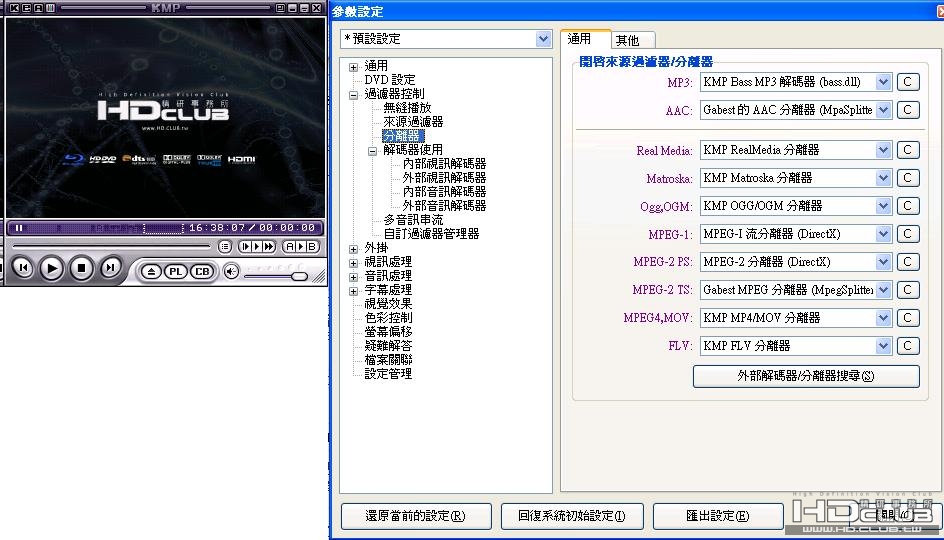The image size is (944, 540).
Task: Start playback with the Play button
Action: [52, 268]
